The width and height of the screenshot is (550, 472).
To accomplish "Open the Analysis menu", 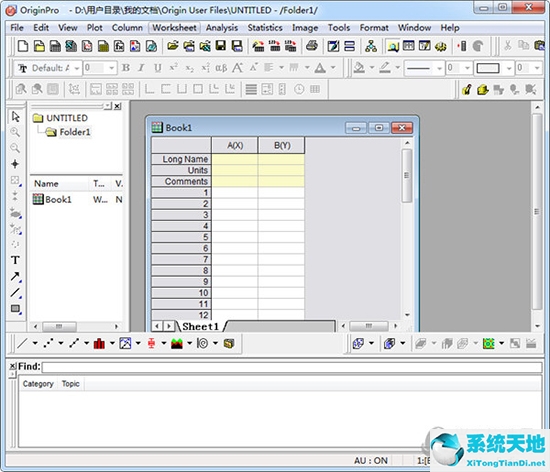I will click(x=222, y=28).
